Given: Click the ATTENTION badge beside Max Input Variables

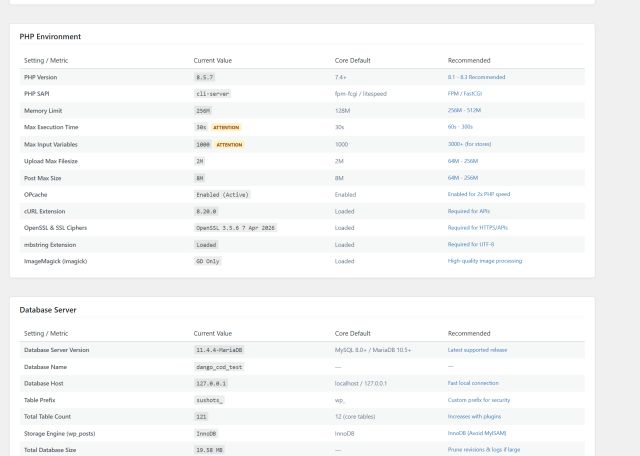Looking at the screenshot, I should coord(229,145).
